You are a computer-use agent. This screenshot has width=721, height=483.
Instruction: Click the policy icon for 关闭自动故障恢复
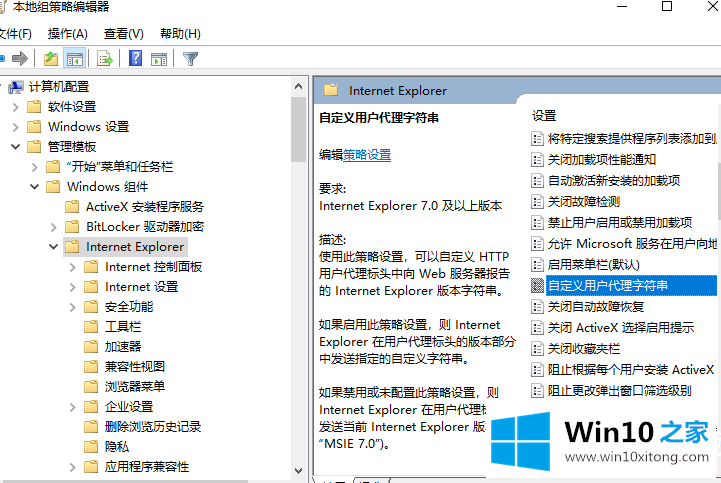[537, 306]
